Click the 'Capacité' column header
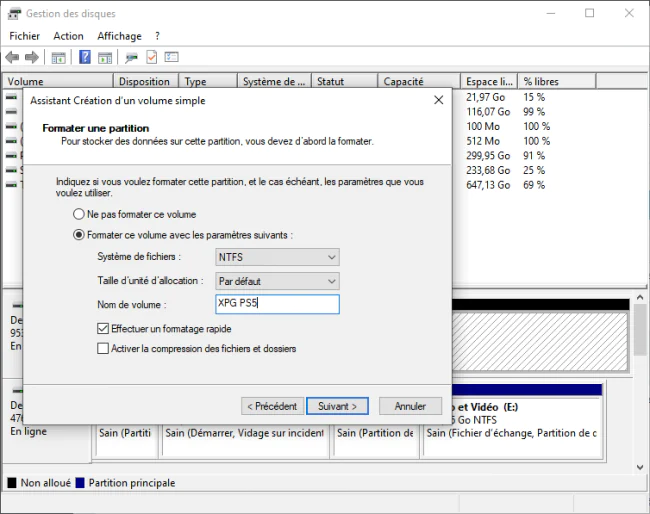 tap(419, 81)
